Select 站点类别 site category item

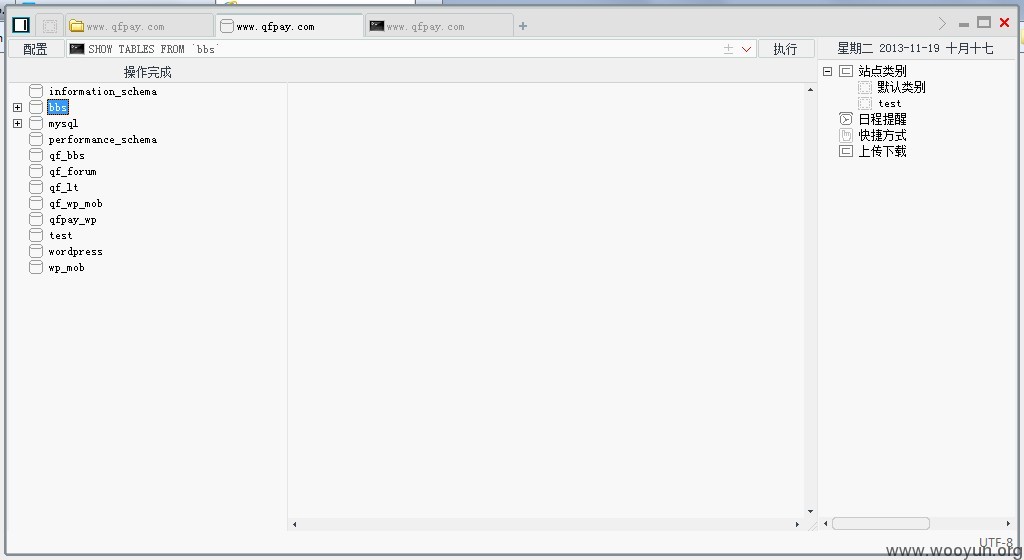pos(882,71)
